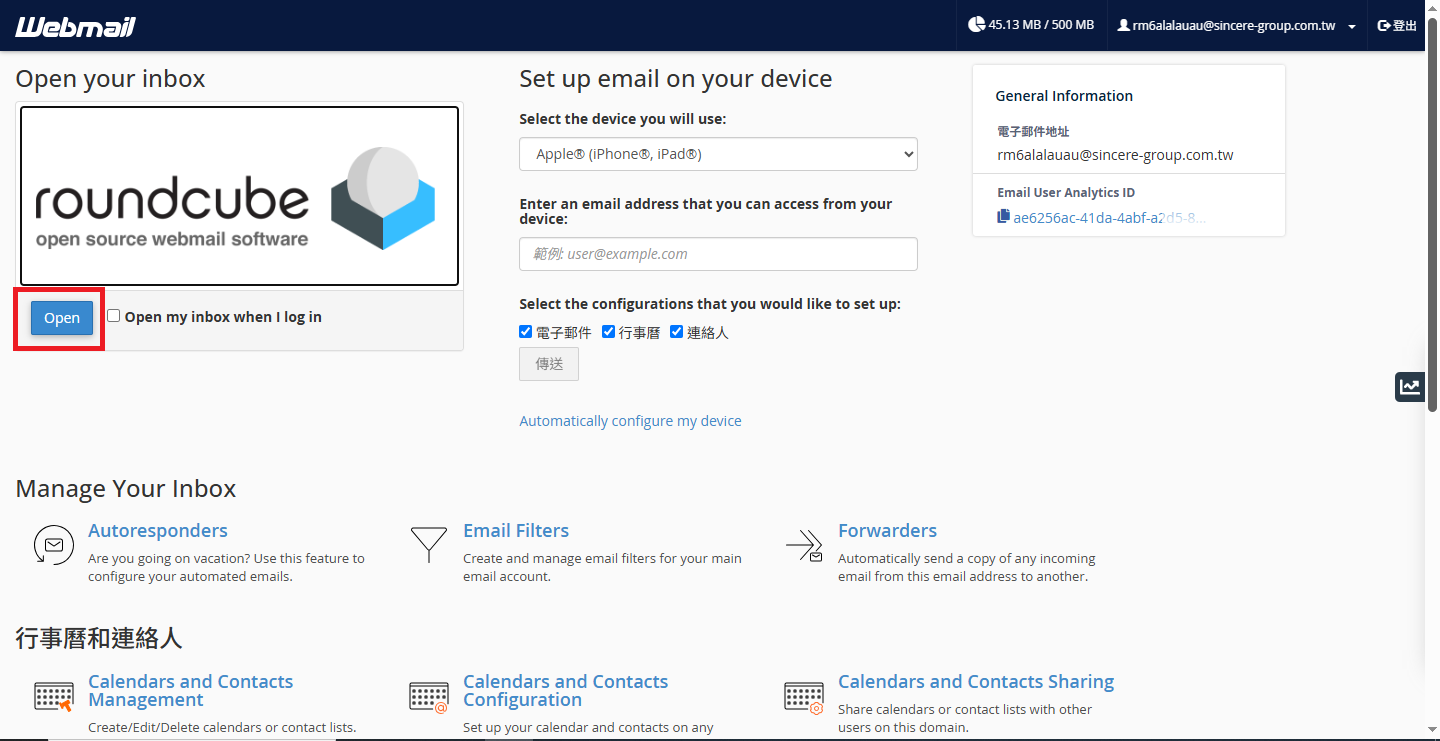Screen dimensions: 1440x741
Task: Click the Forwarders arrow icon
Action: point(804,545)
